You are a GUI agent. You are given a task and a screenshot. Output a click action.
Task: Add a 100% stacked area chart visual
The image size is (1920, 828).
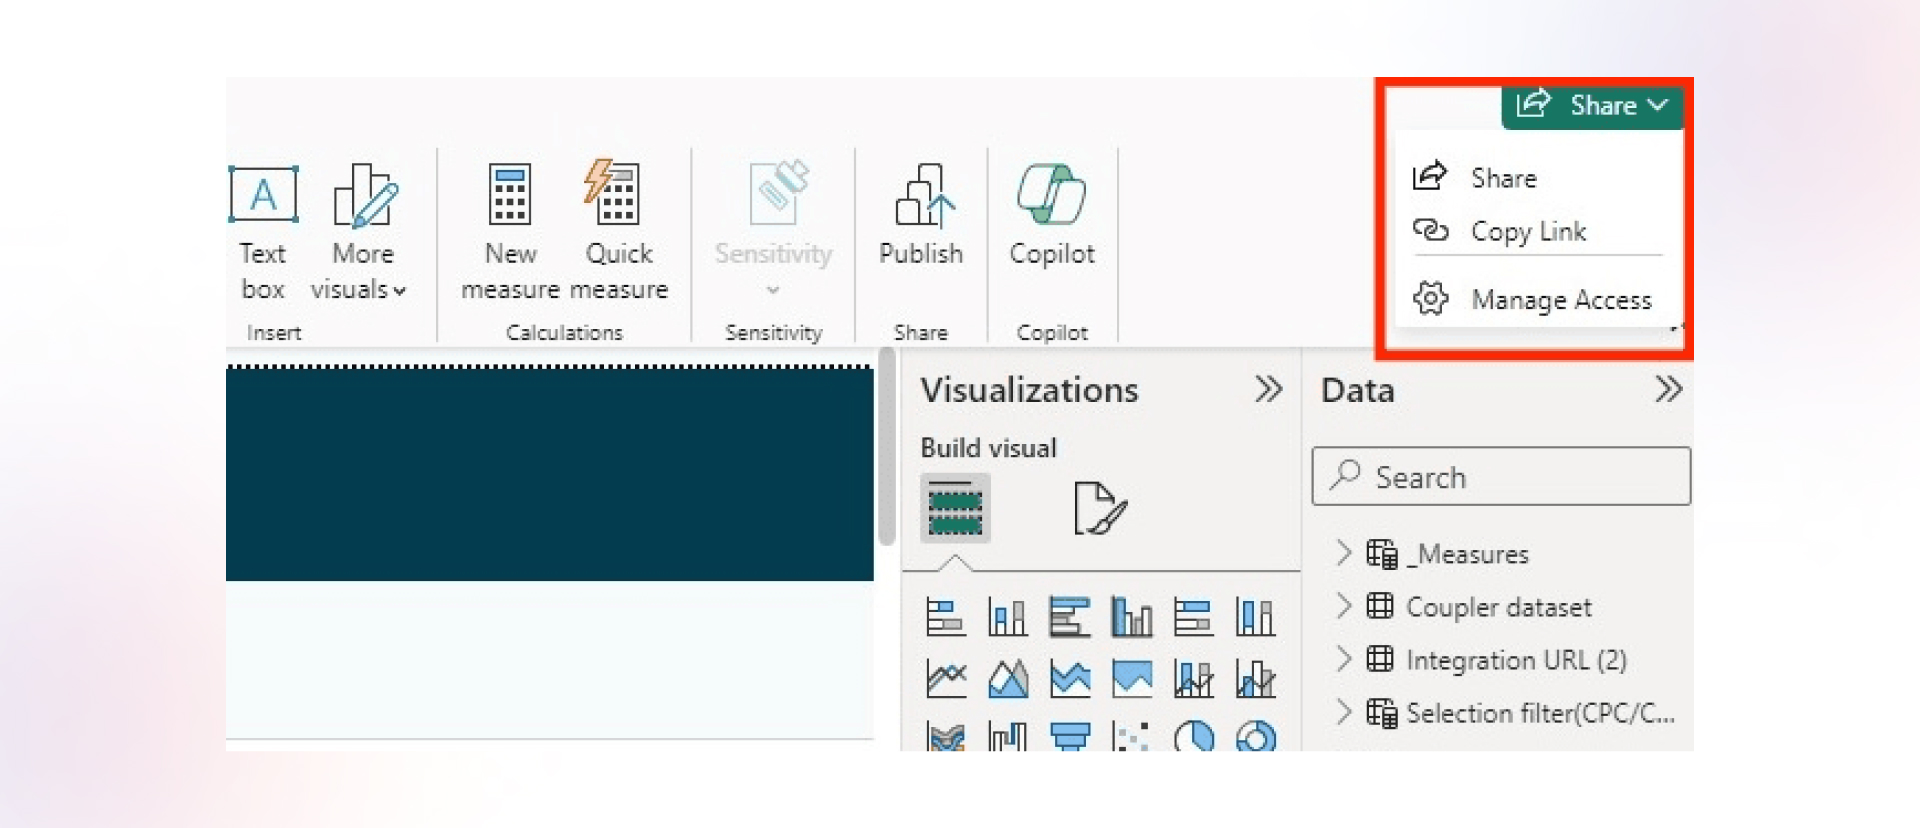1131,679
